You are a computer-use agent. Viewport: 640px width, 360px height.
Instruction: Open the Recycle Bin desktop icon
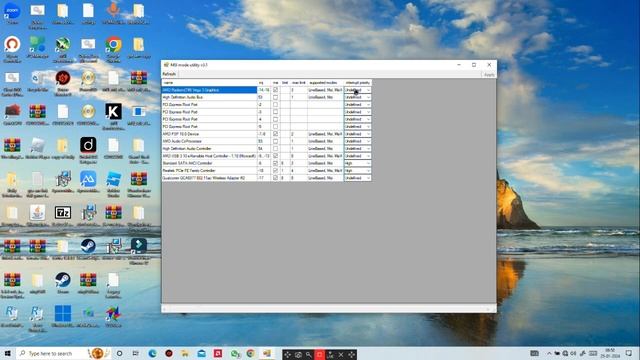pos(37,81)
